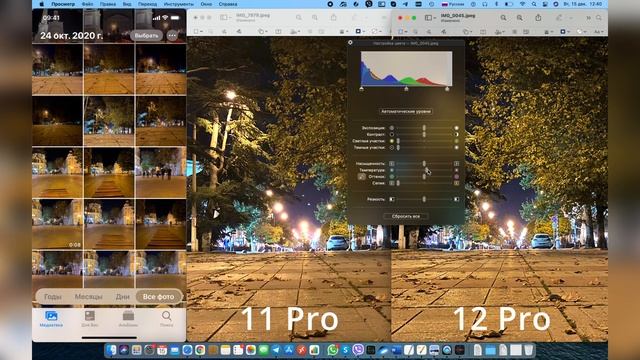Open the Albums tab in Photos

pos(128,319)
